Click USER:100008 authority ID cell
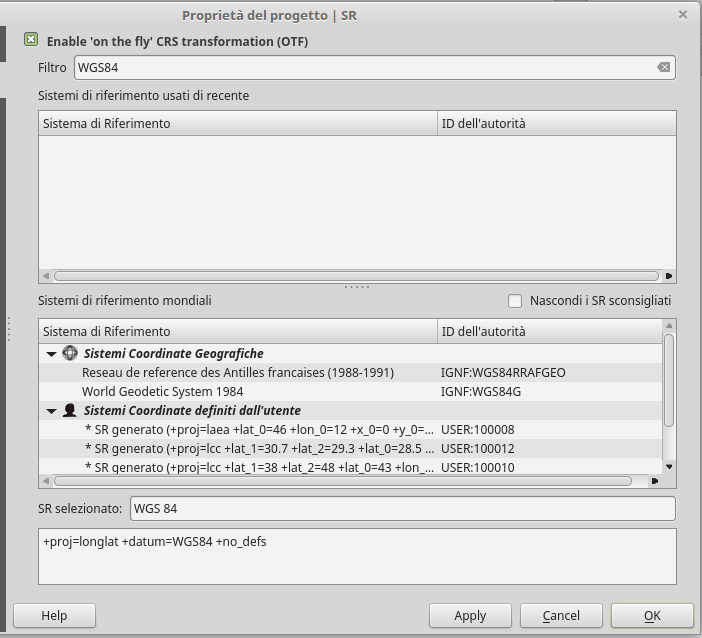Screen dimensions: 702x638 coord(478,430)
